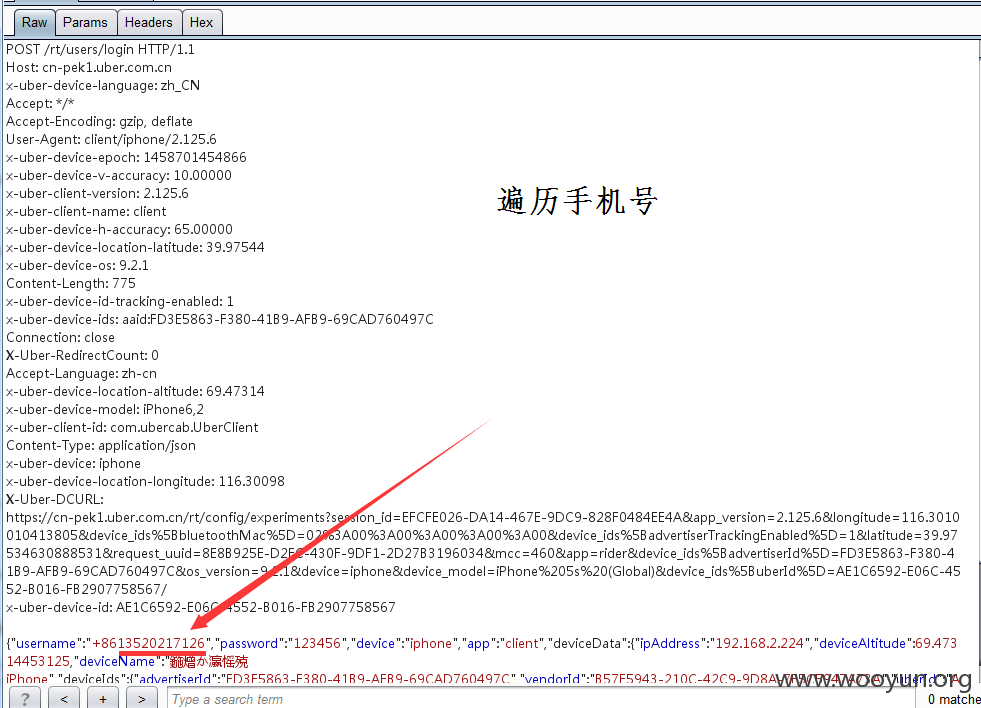The width and height of the screenshot is (981, 708).
Task: Click the x-uber-device-os: 9.2.1 line
Action: tap(77, 266)
